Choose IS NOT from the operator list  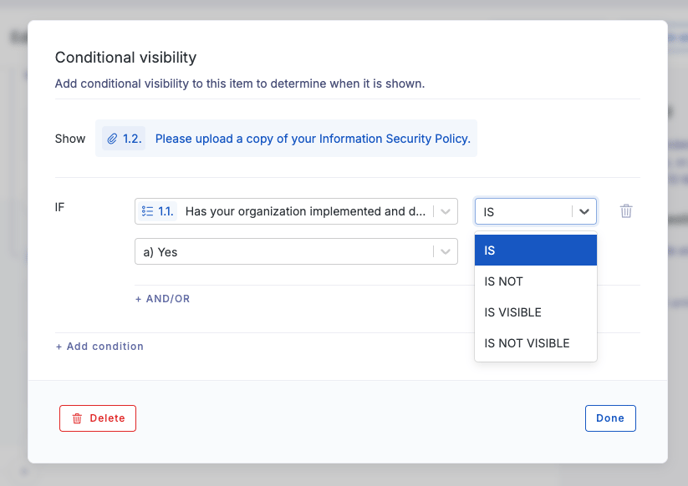coord(536,281)
